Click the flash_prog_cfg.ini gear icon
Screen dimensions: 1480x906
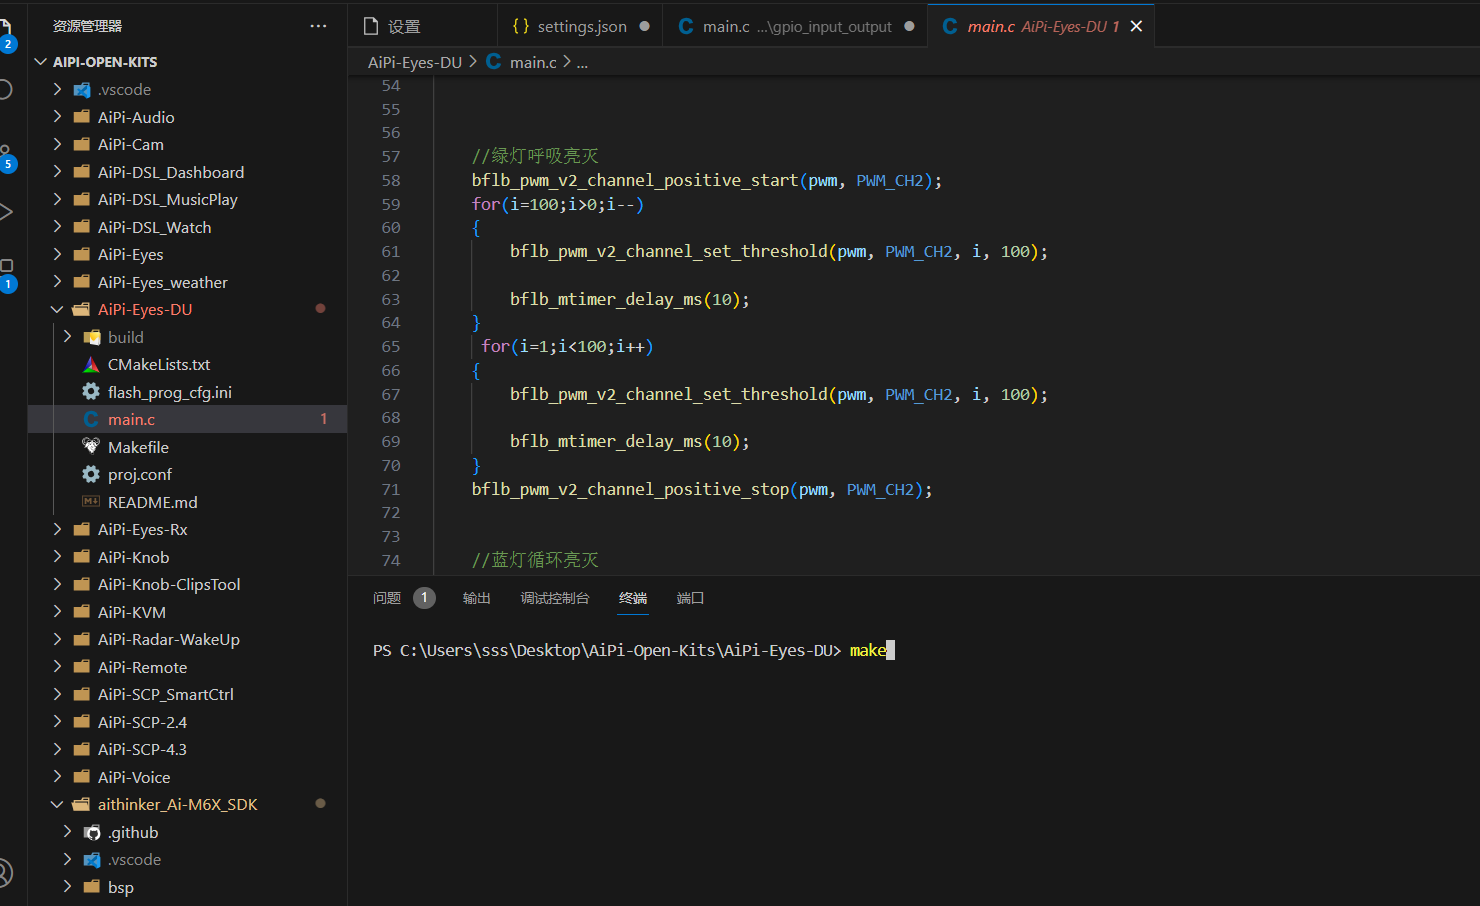point(91,392)
